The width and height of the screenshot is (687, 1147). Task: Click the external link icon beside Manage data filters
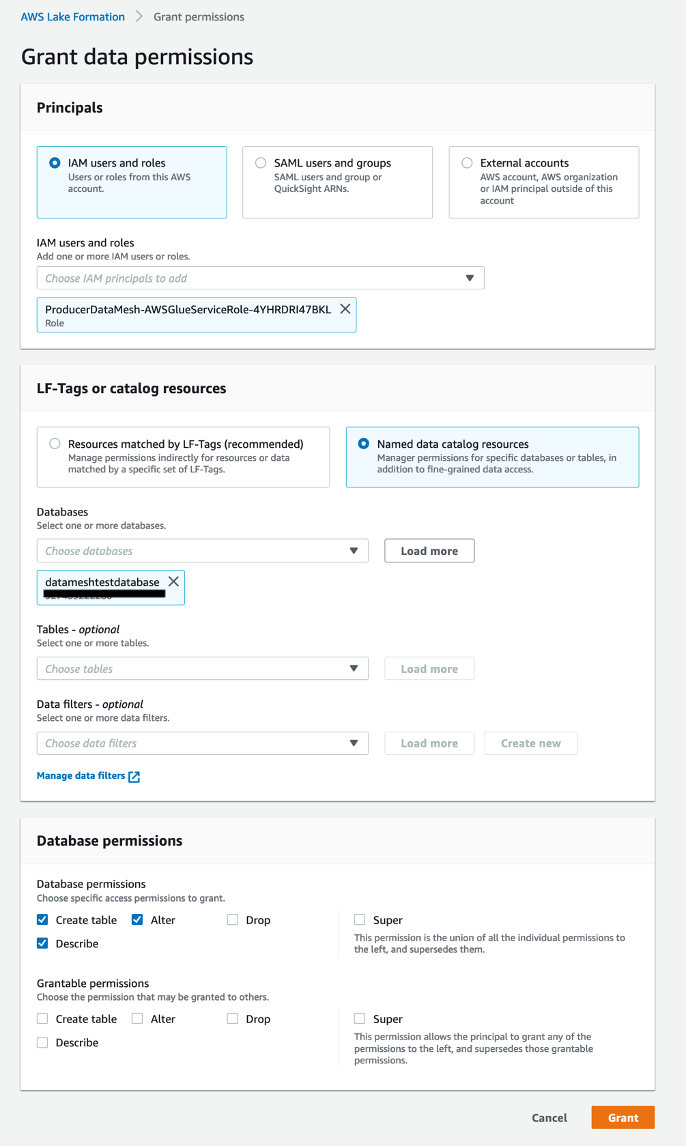pyautogui.click(x=134, y=776)
